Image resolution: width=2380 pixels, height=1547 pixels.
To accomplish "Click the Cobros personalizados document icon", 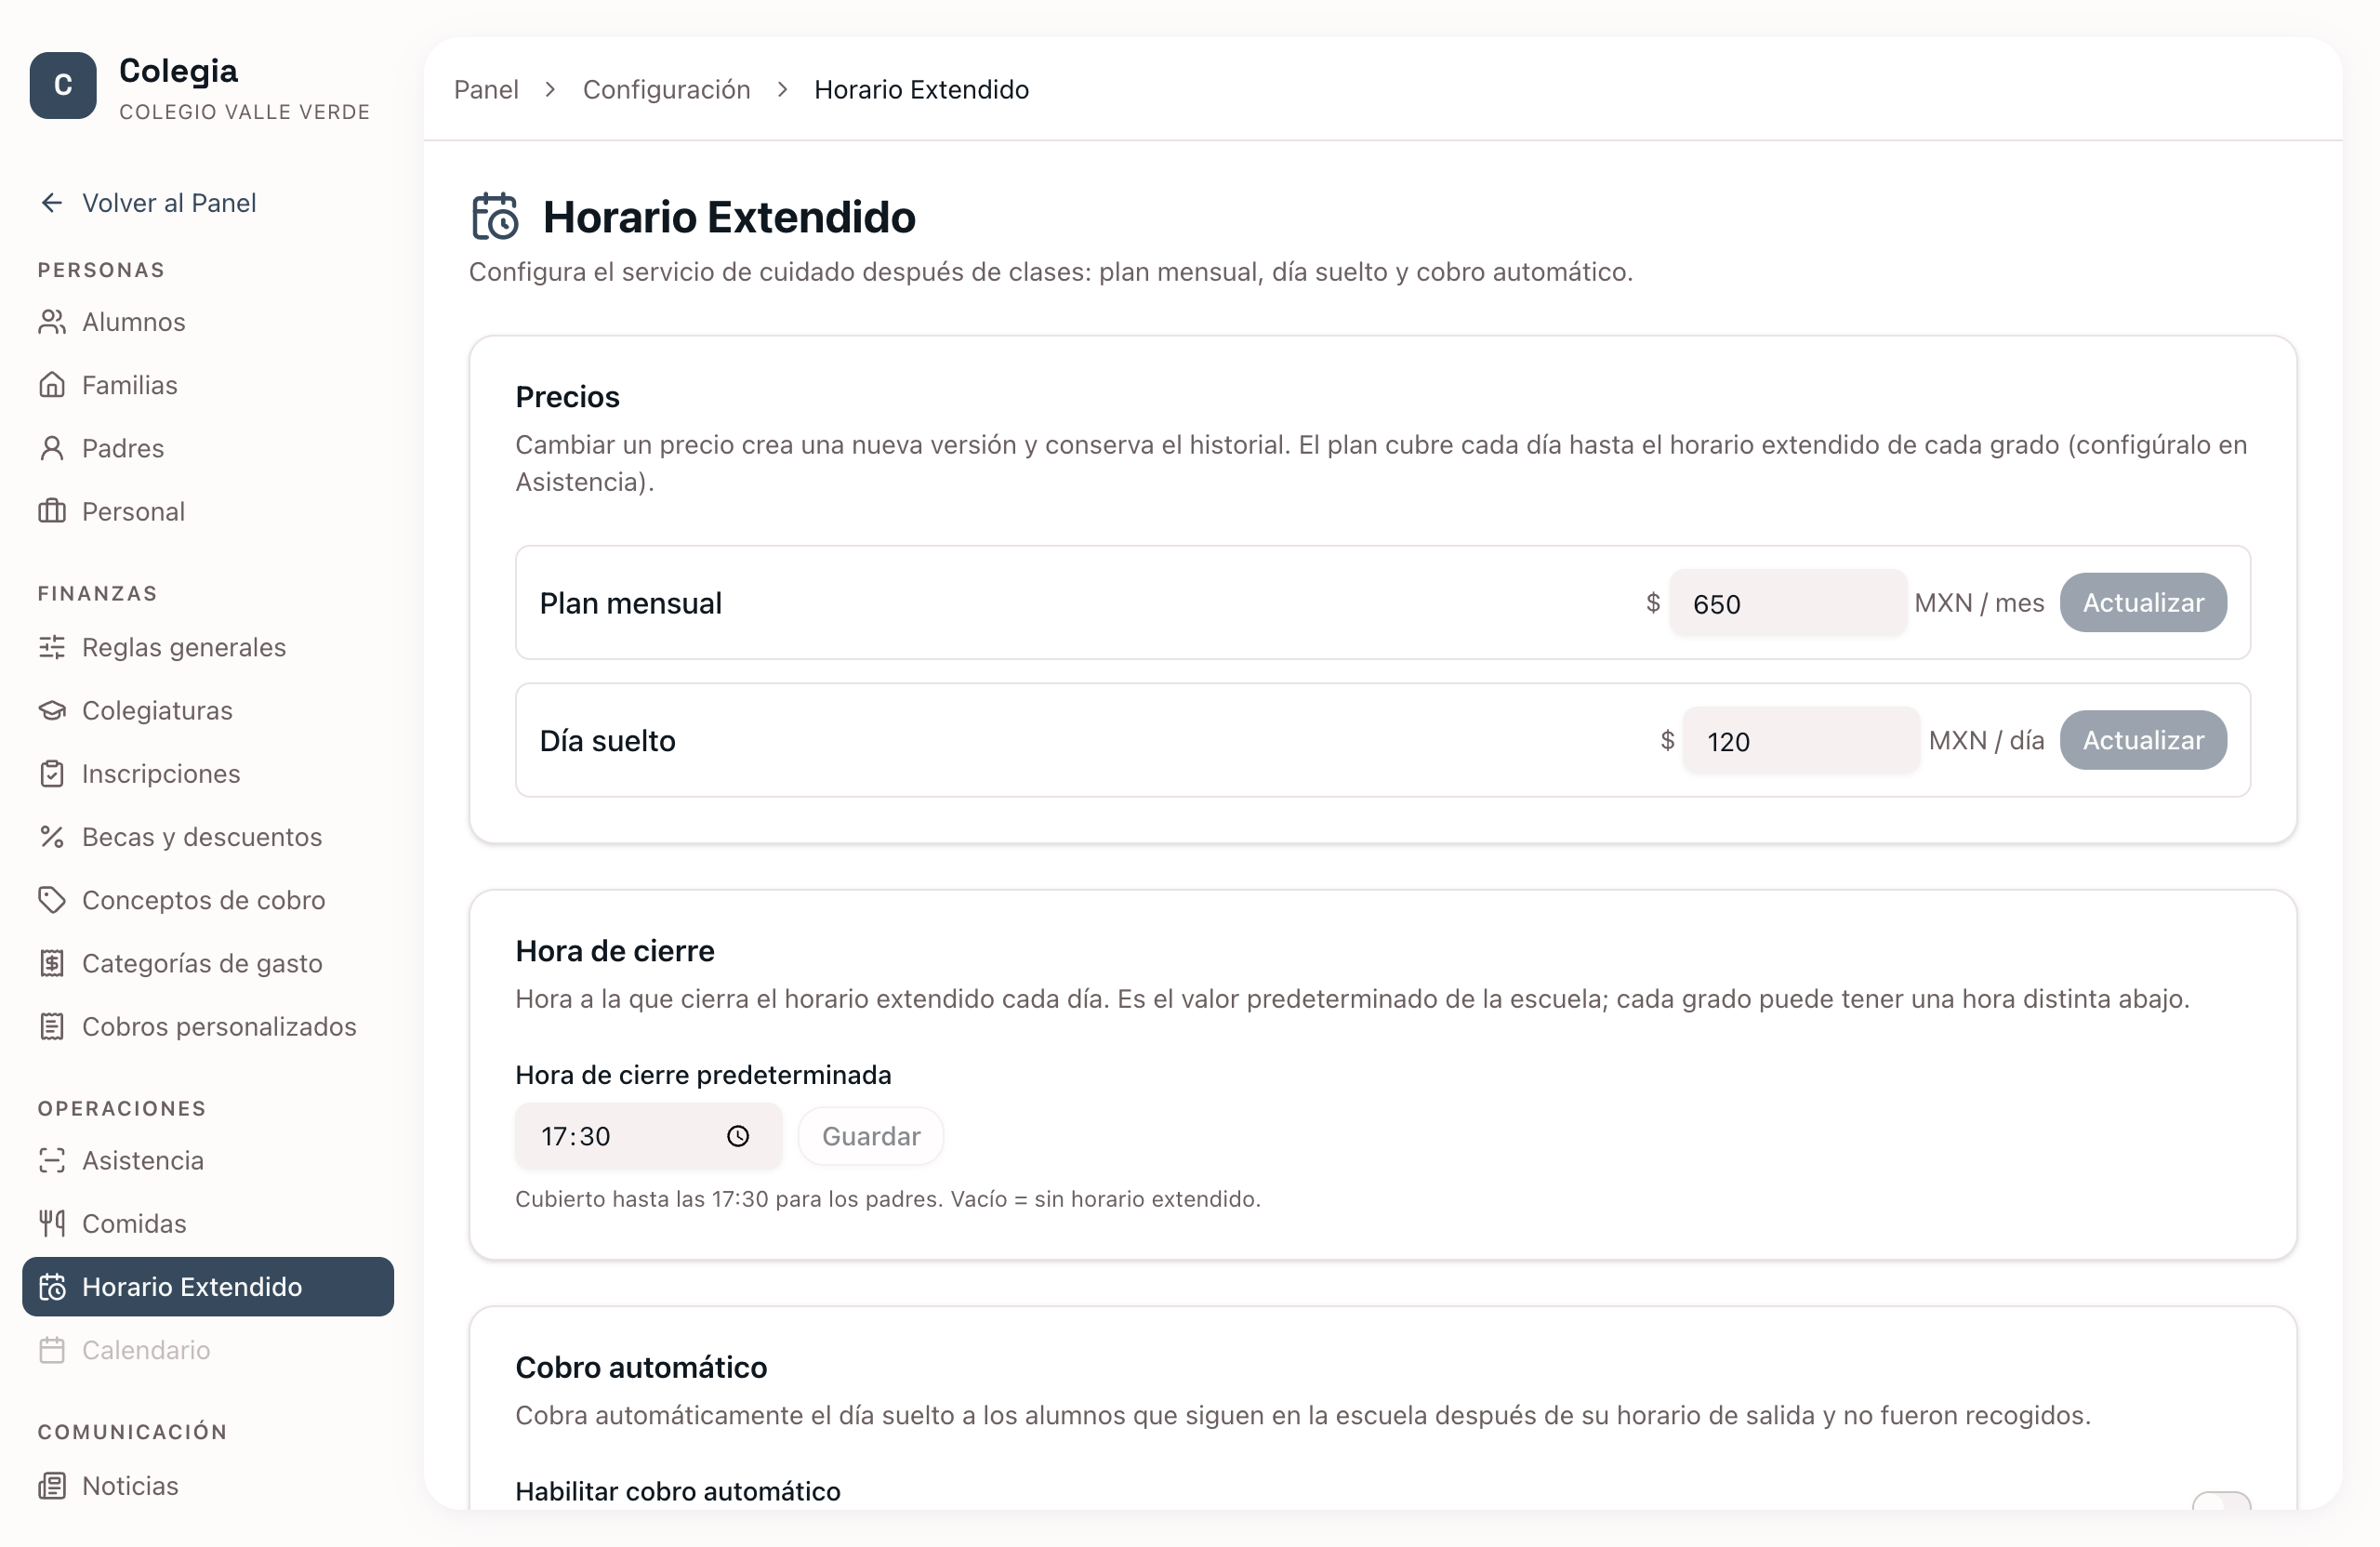I will pos(52,1026).
